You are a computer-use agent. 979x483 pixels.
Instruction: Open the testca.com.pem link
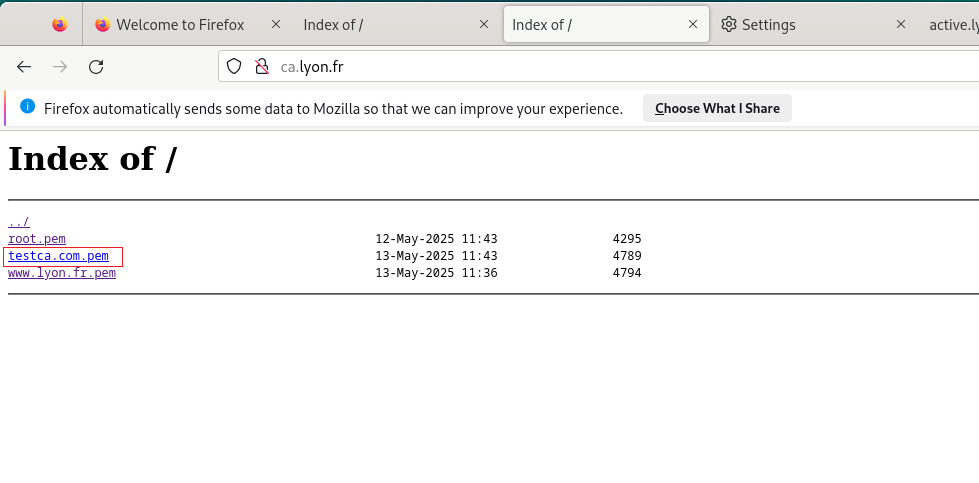(x=59, y=256)
